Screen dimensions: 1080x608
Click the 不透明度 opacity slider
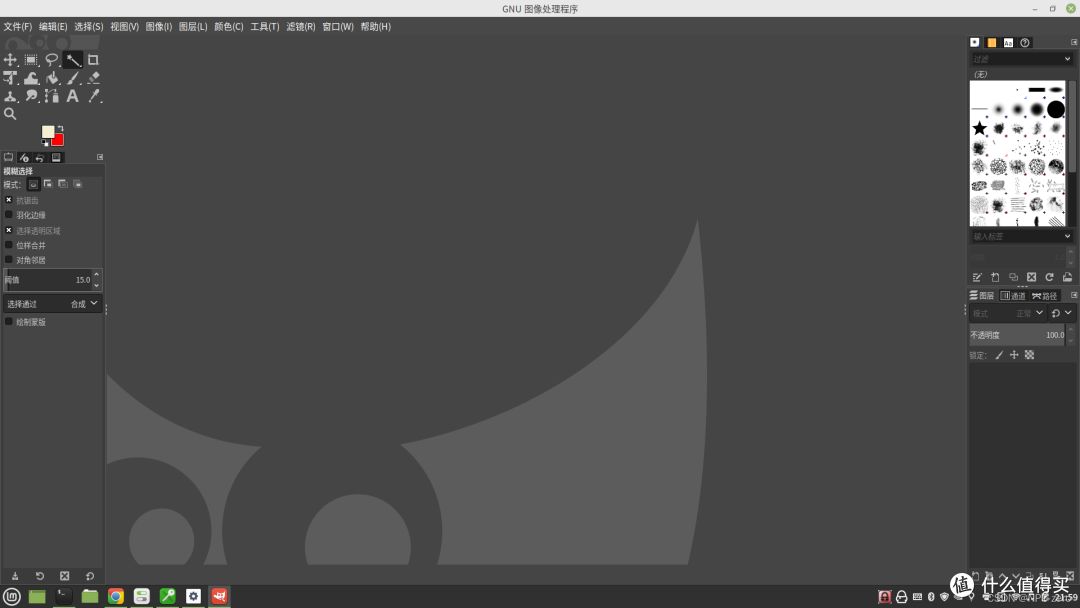[x=1017, y=335]
